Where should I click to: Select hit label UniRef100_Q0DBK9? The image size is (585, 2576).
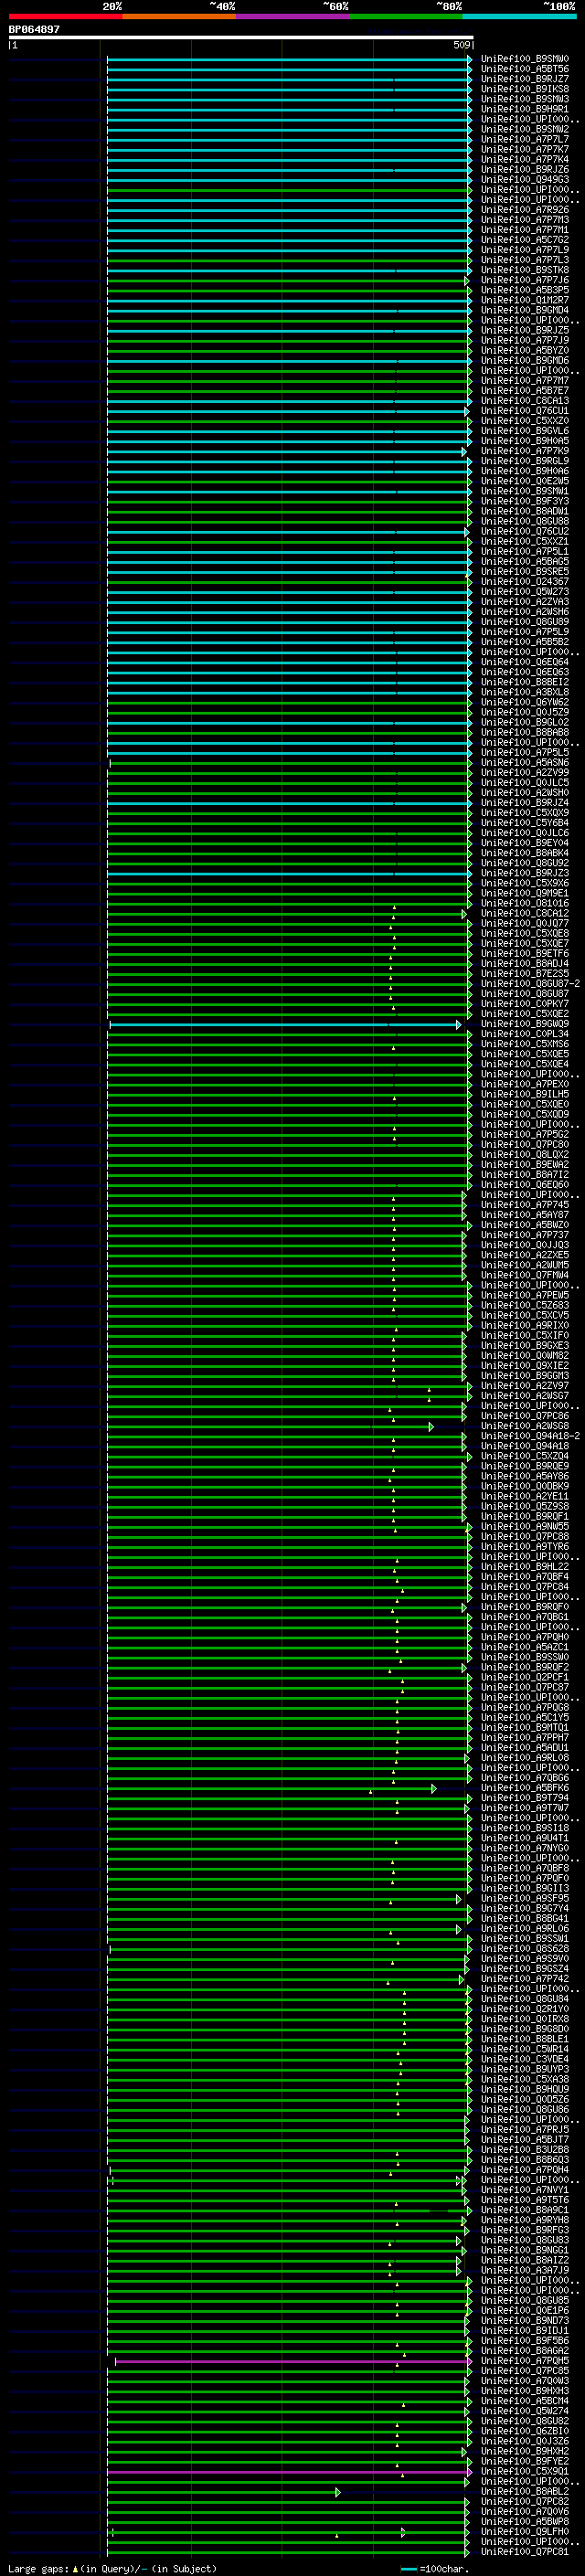(525, 1486)
